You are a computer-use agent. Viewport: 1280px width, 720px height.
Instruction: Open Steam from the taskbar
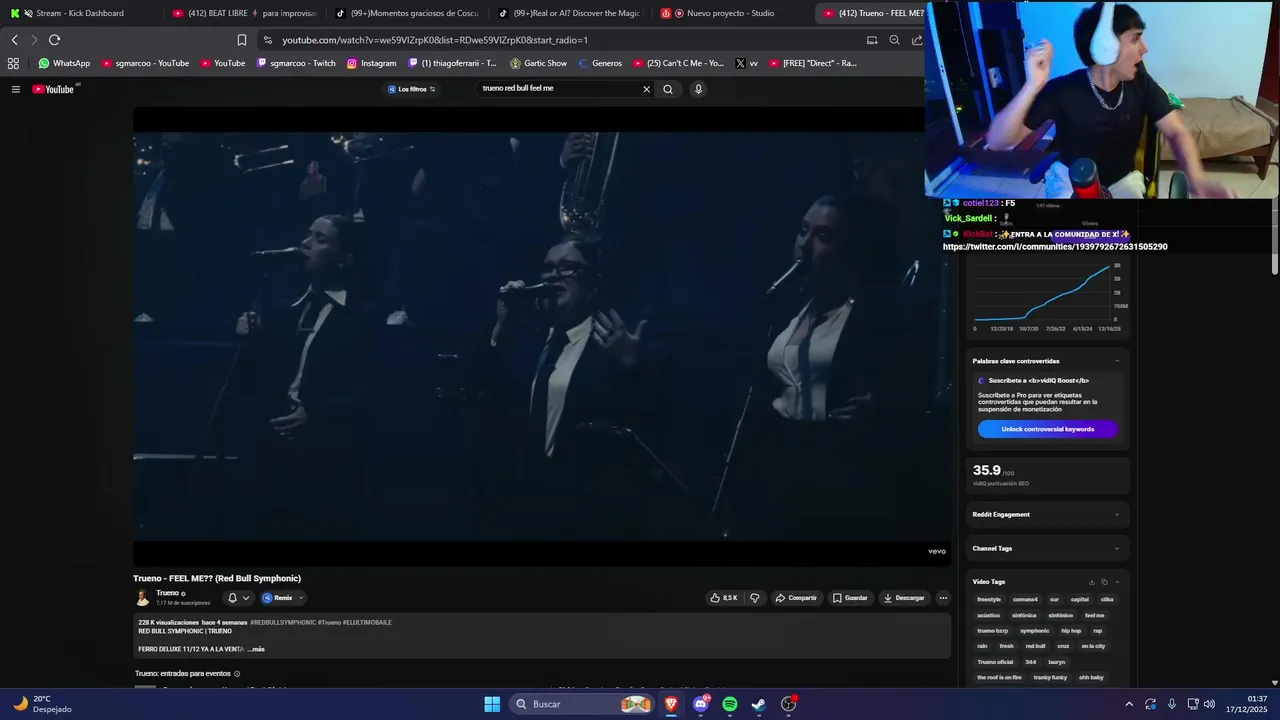click(x=759, y=704)
